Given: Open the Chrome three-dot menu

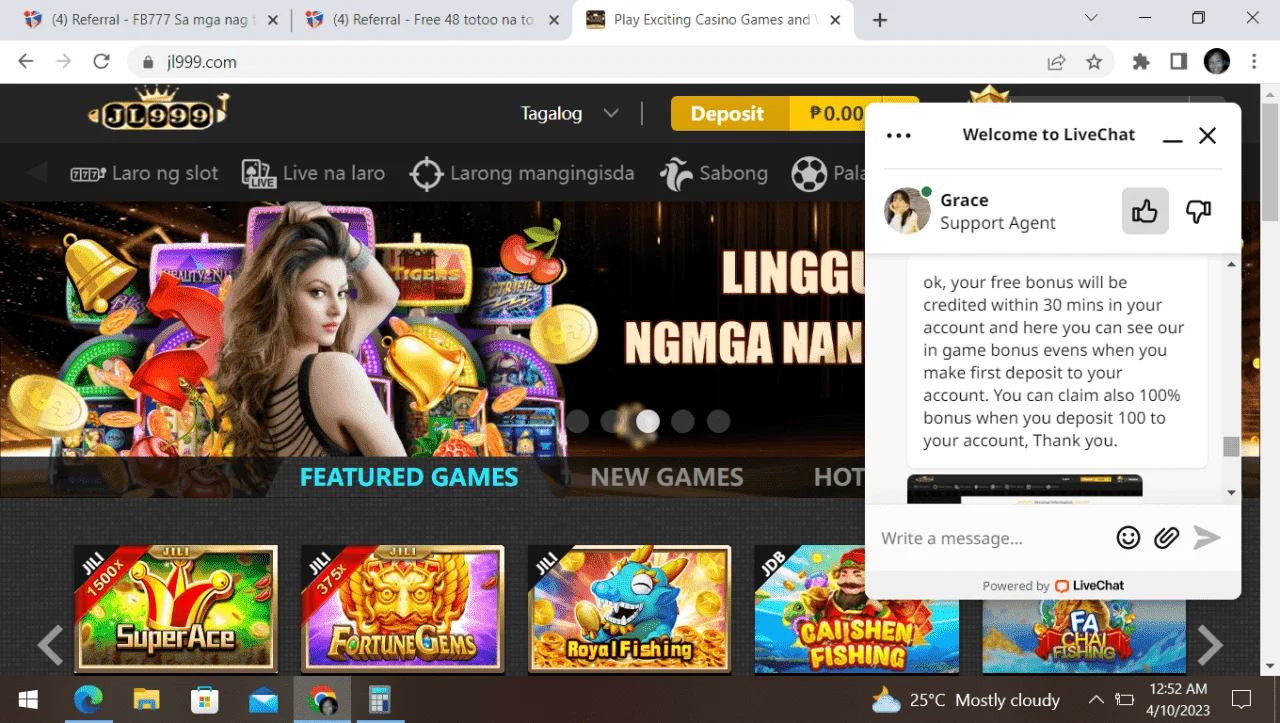Looking at the screenshot, I should pyautogui.click(x=1254, y=62).
